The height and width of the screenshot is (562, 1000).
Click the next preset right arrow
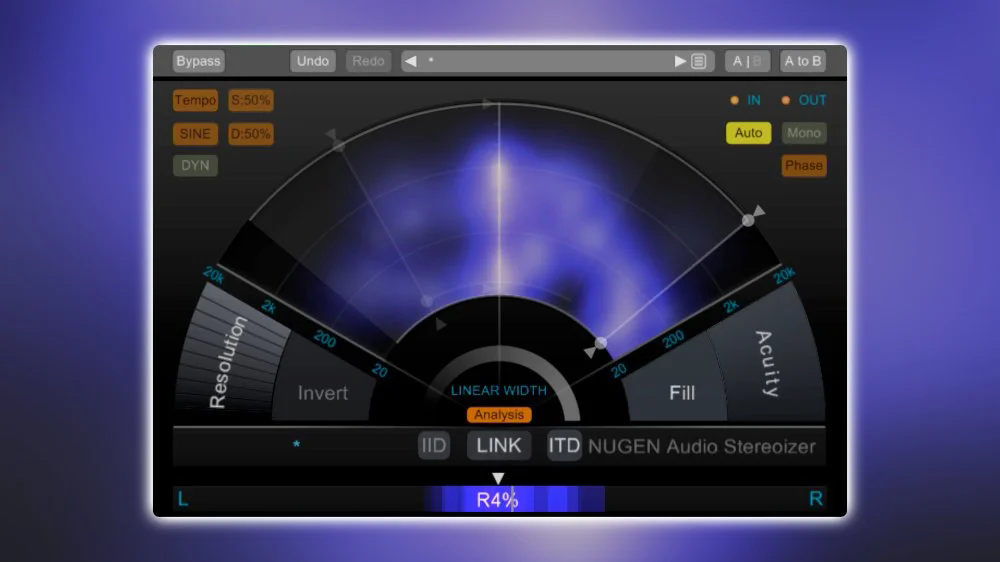point(681,61)
